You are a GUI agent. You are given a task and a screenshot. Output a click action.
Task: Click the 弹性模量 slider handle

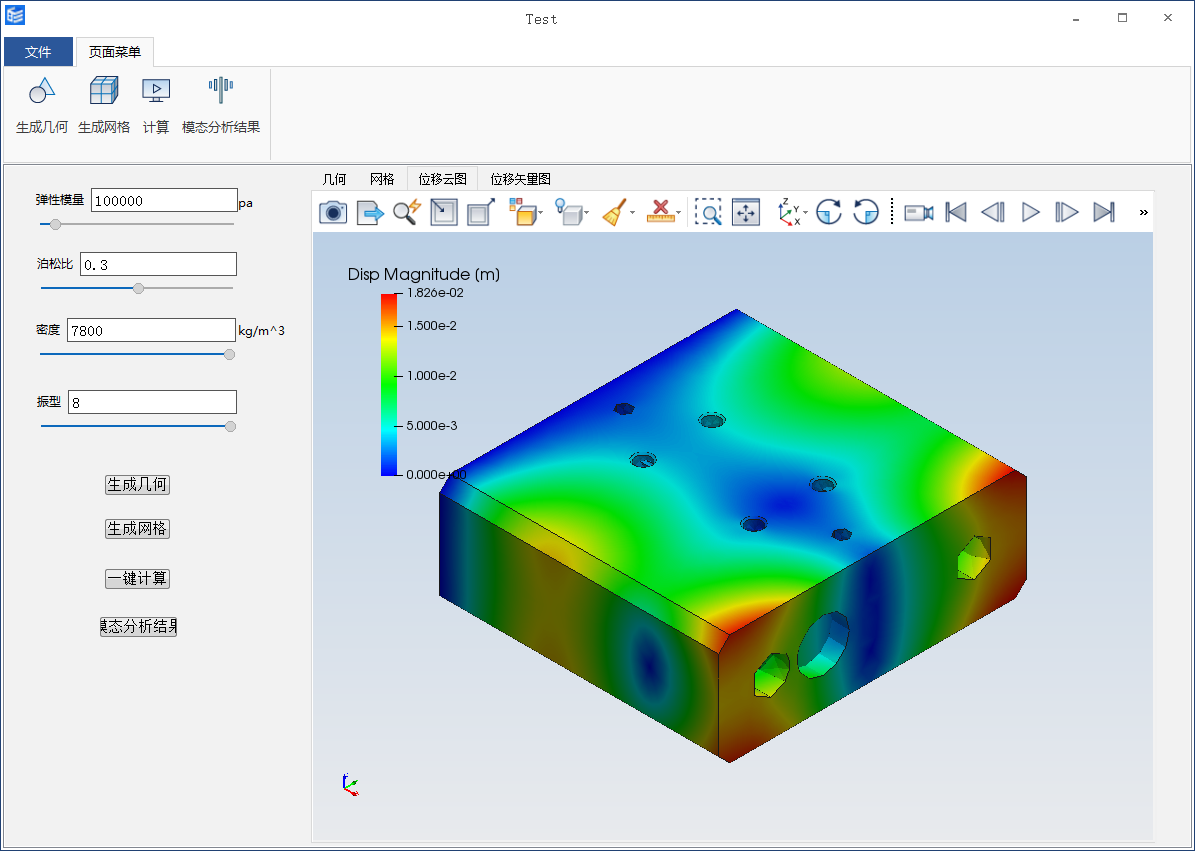point(55,224)
